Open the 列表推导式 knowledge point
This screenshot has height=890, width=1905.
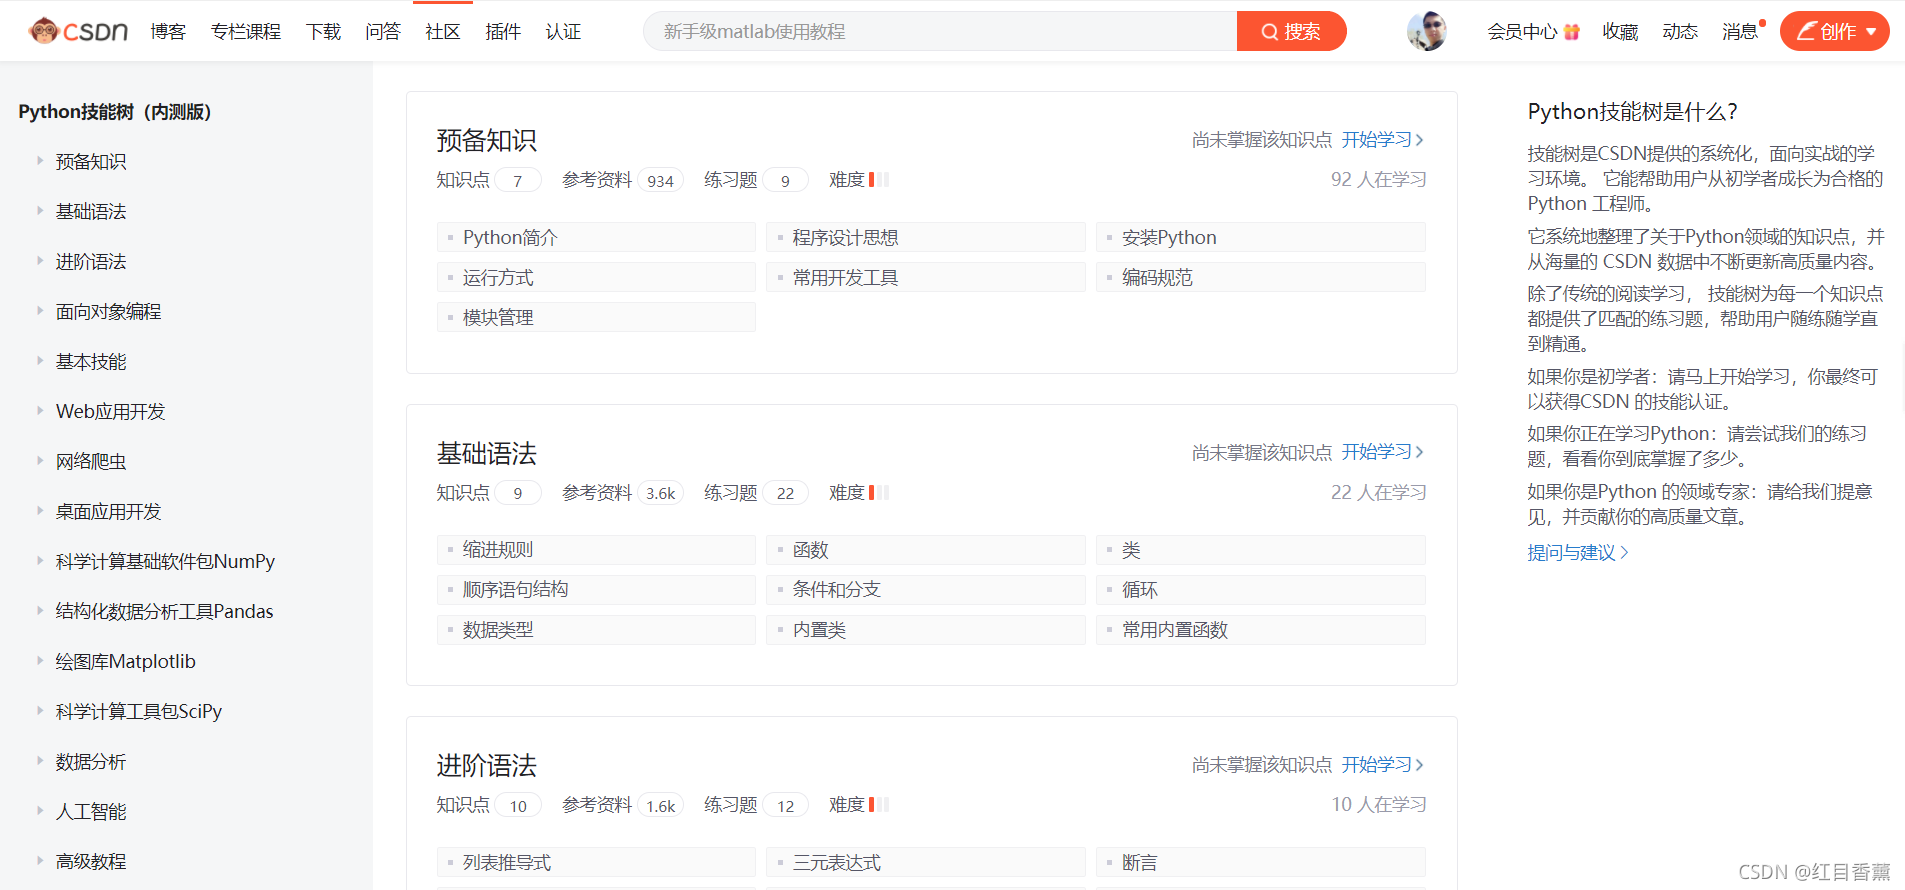coord(596,862)
